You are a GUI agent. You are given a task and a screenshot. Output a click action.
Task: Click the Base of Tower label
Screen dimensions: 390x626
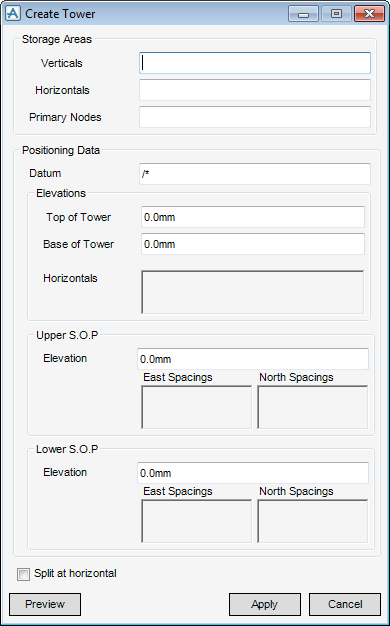click(x=78, y=244)
